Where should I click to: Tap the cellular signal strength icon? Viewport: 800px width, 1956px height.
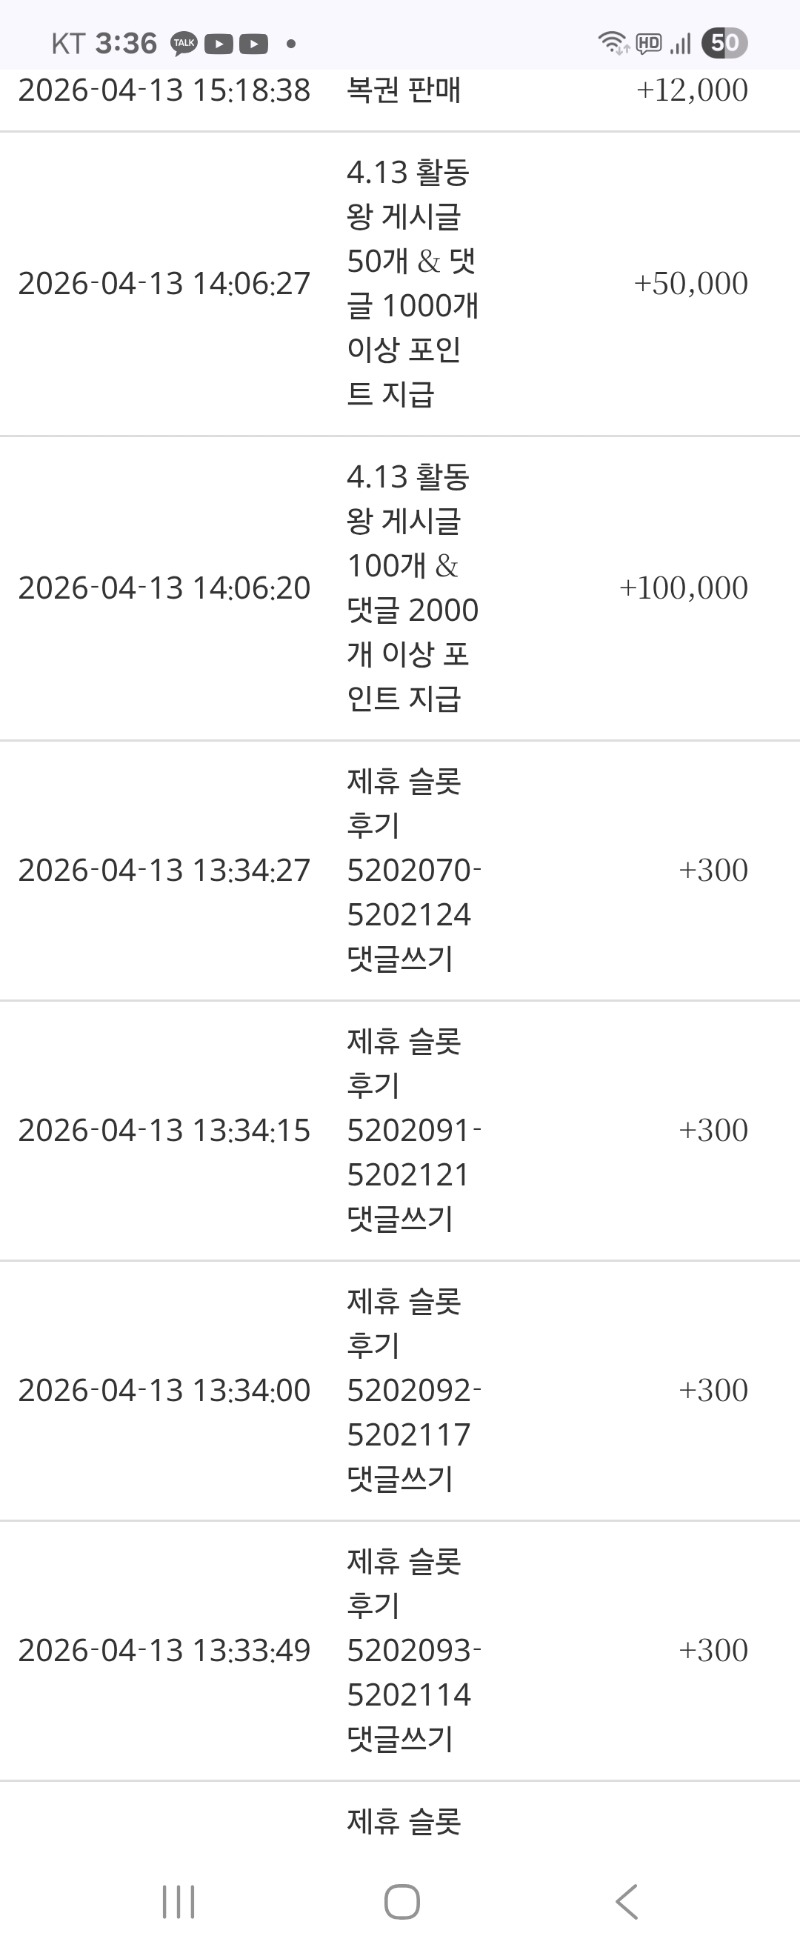pyautogui.click(x=681, y=43)
